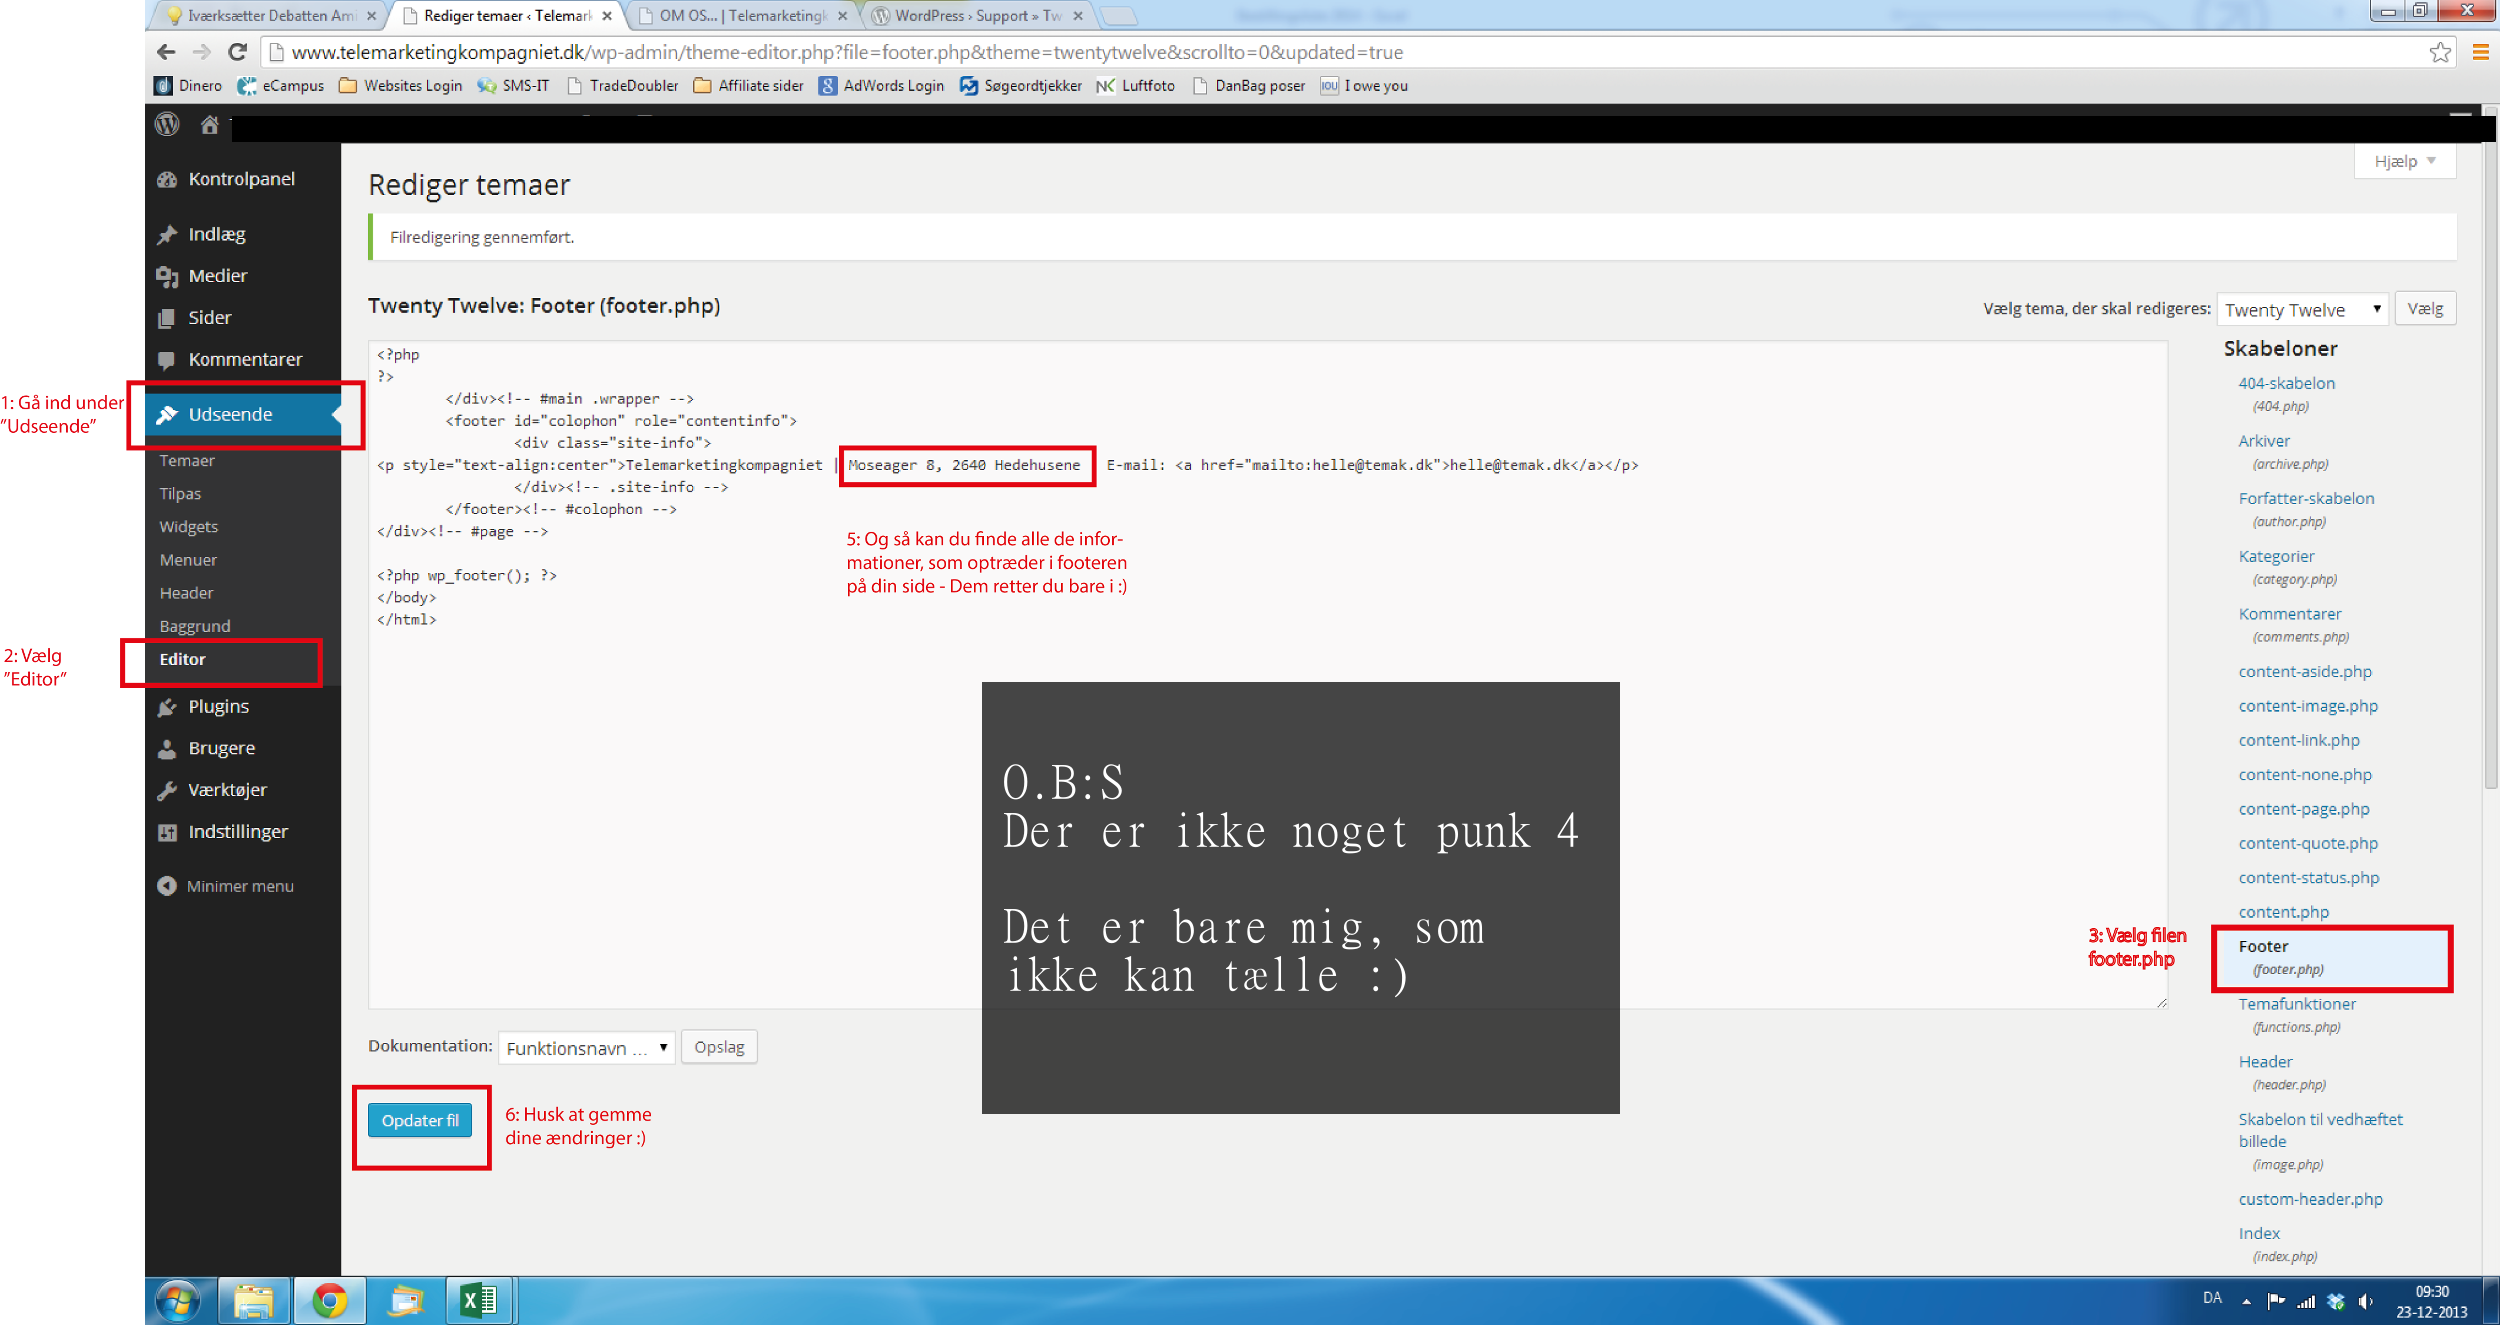Screen dimensions: 2500x1325
Task: Open the Plugins menu
Action: [219, 707]
